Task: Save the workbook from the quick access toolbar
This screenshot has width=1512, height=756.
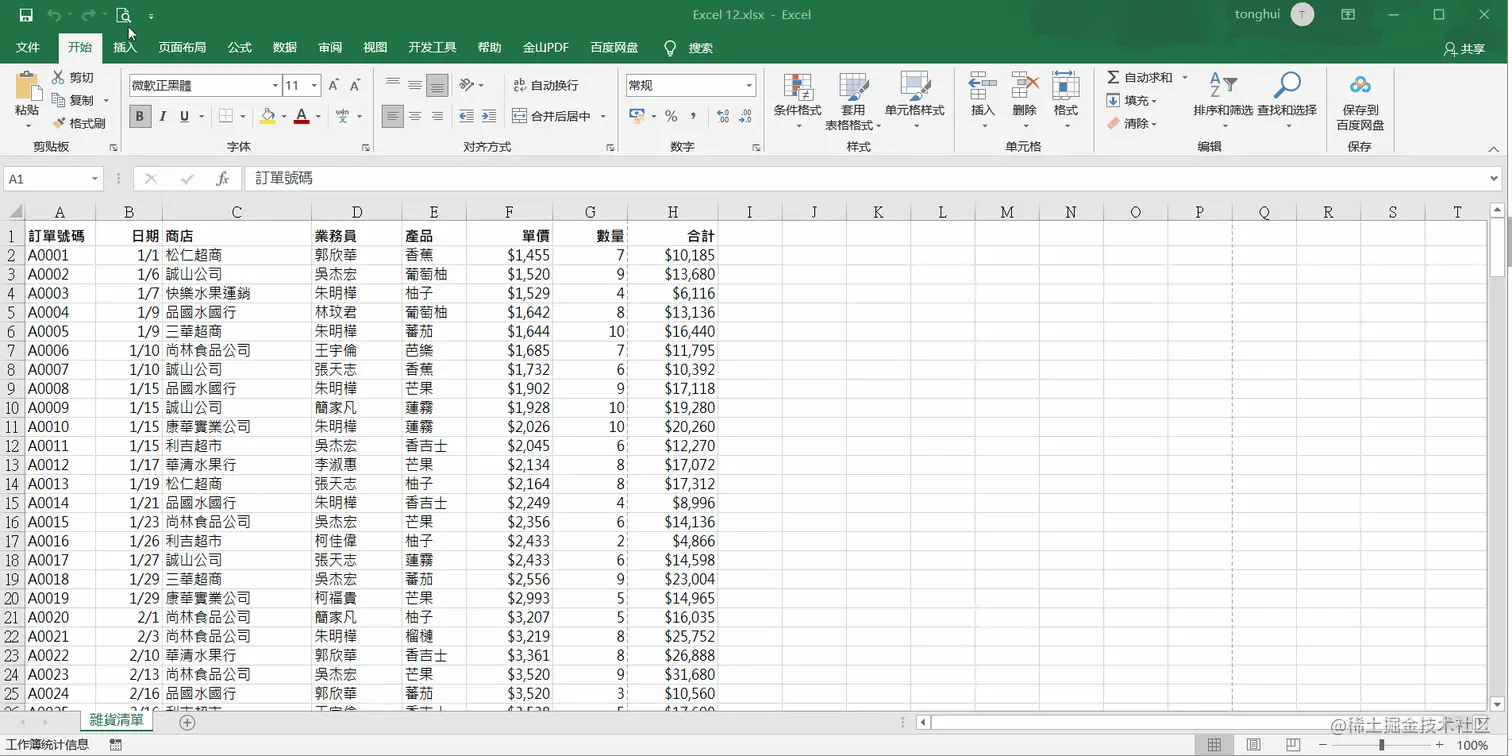Action: pos(26,15)
